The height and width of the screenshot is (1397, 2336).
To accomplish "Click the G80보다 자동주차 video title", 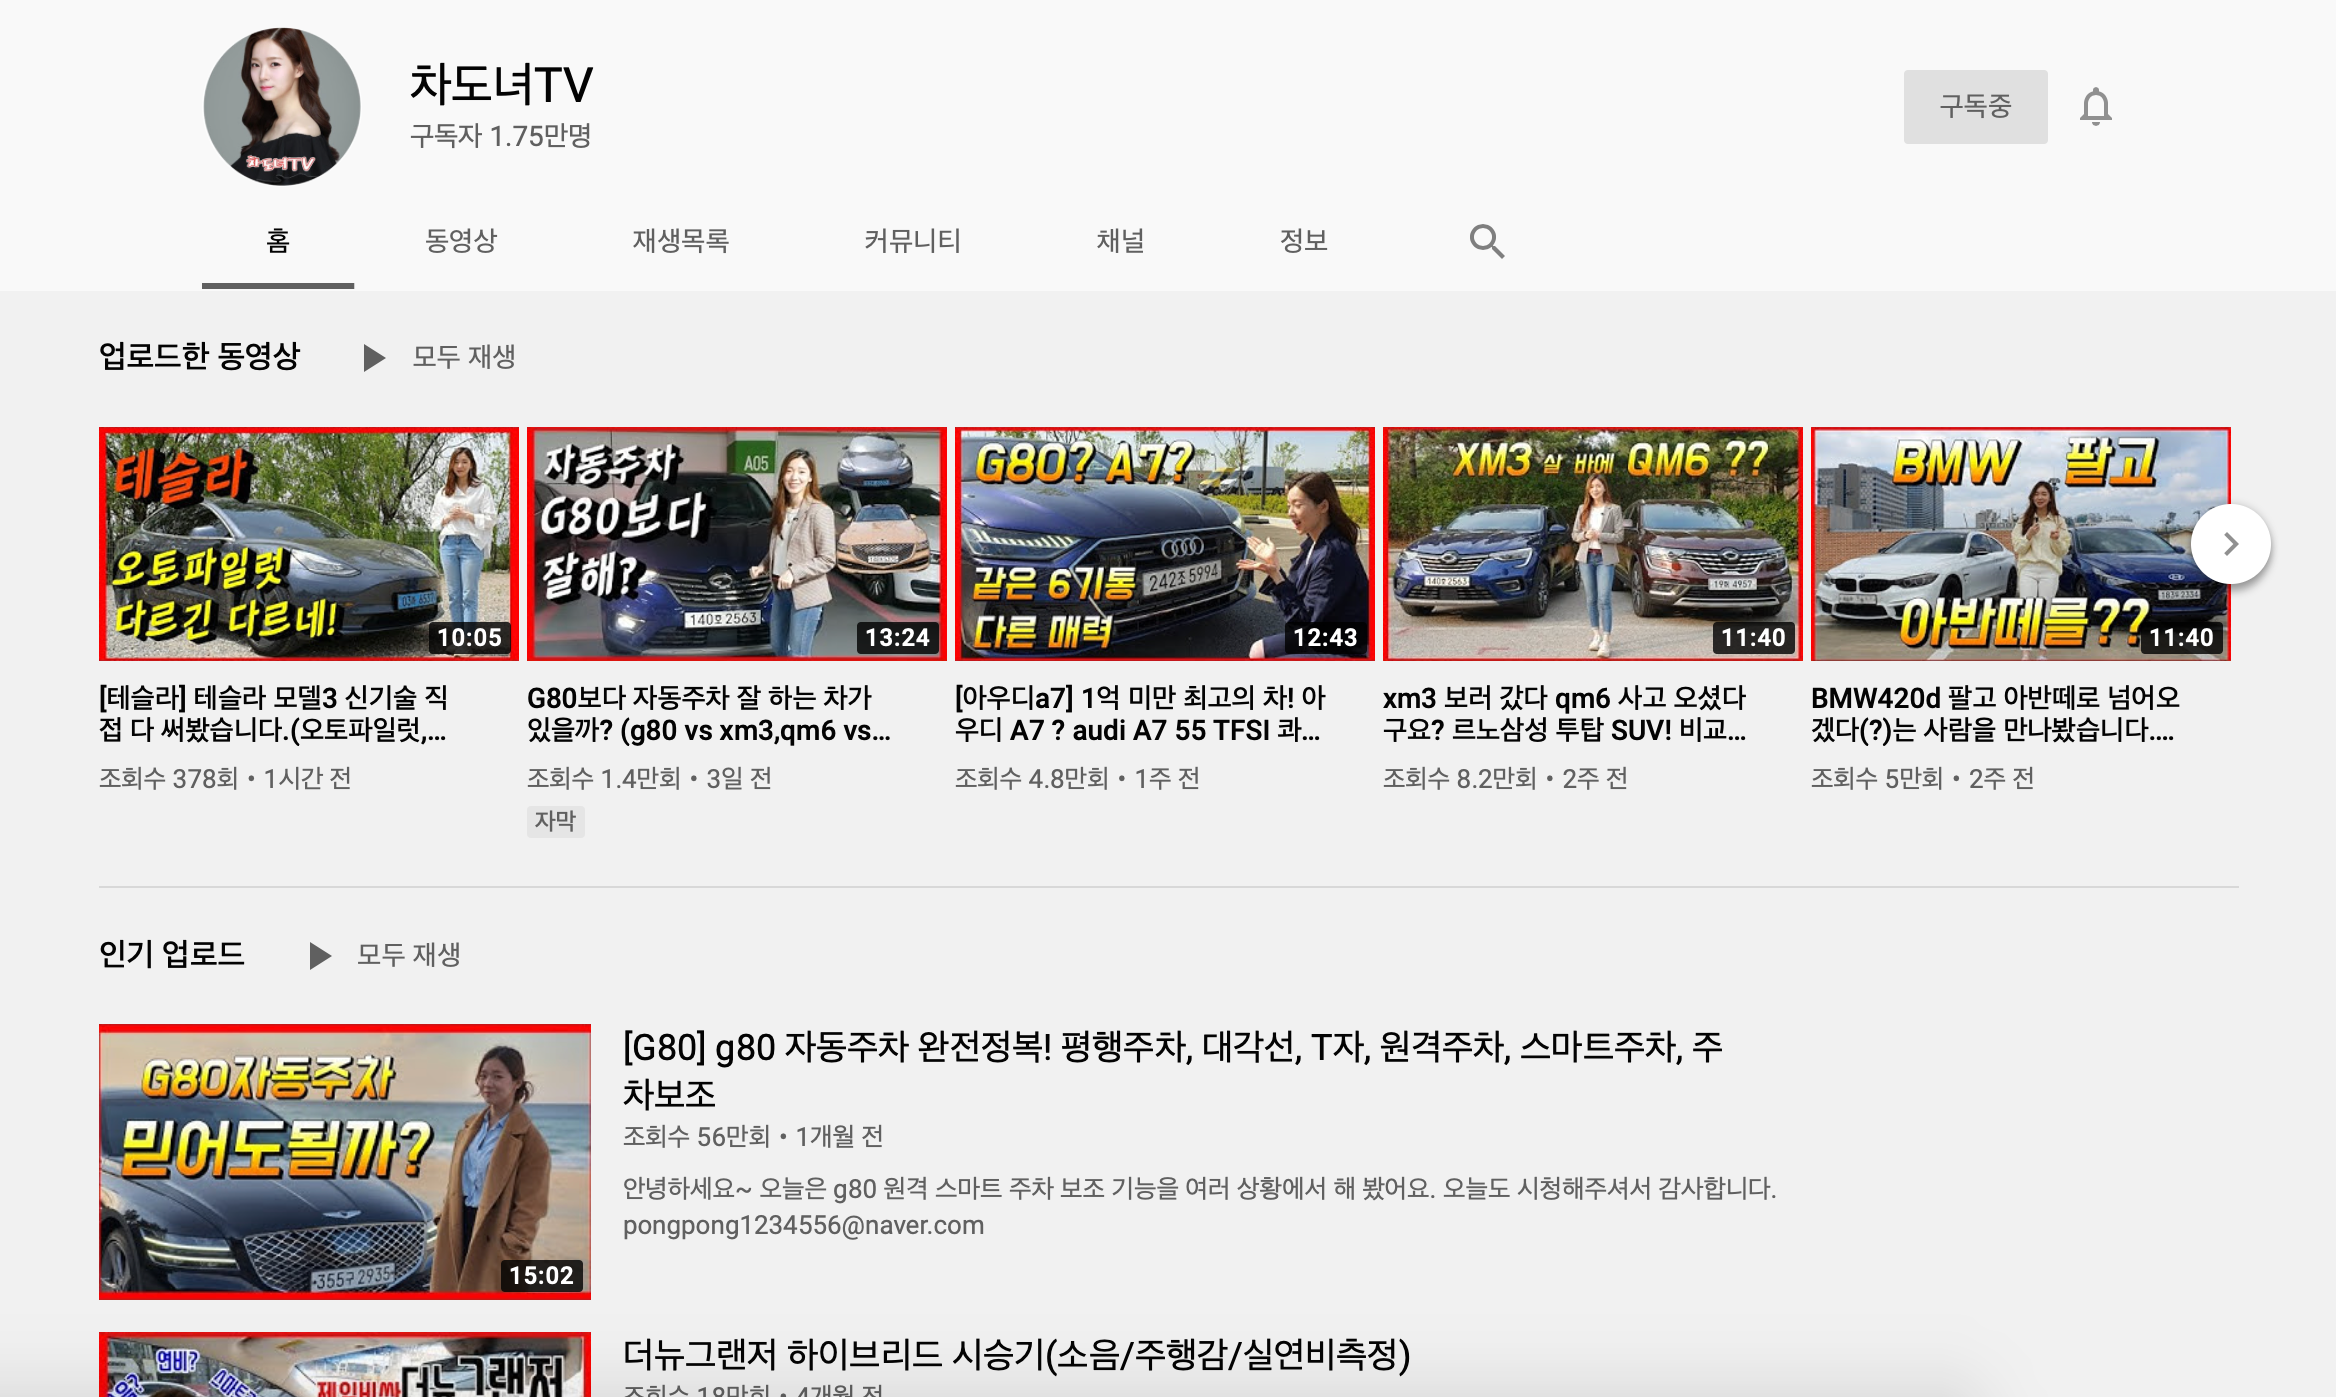I will (708, 713).
